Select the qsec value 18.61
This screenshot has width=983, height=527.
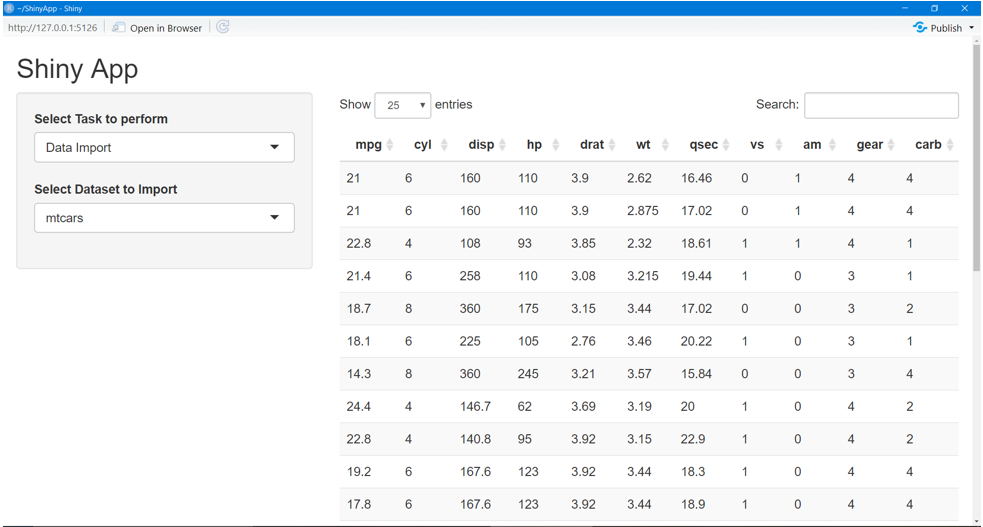[697, 244]
